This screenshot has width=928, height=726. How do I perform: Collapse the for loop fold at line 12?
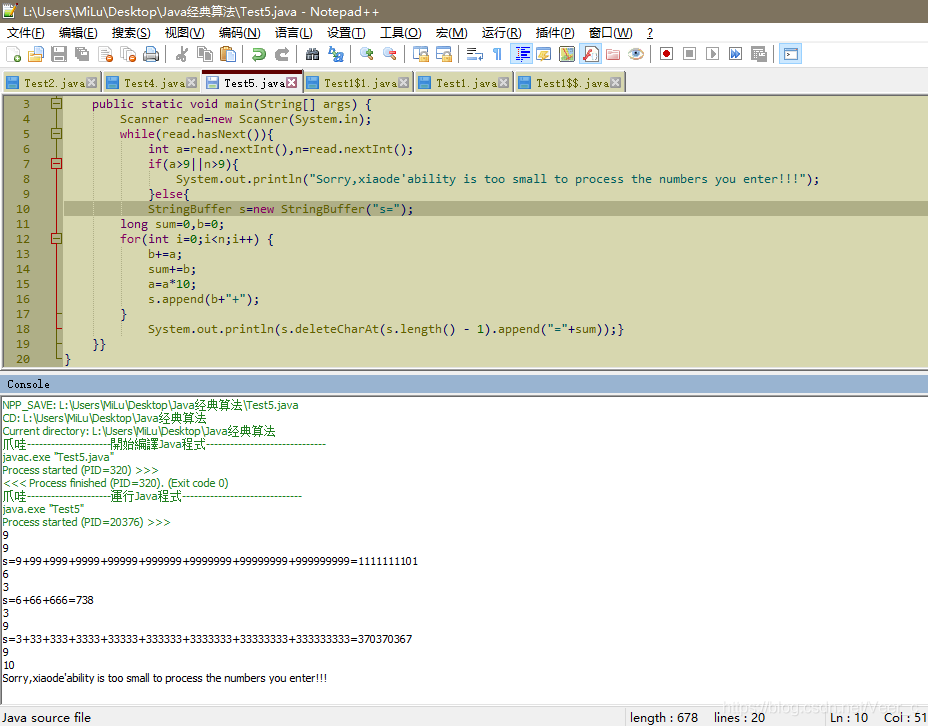click(56, 238)
